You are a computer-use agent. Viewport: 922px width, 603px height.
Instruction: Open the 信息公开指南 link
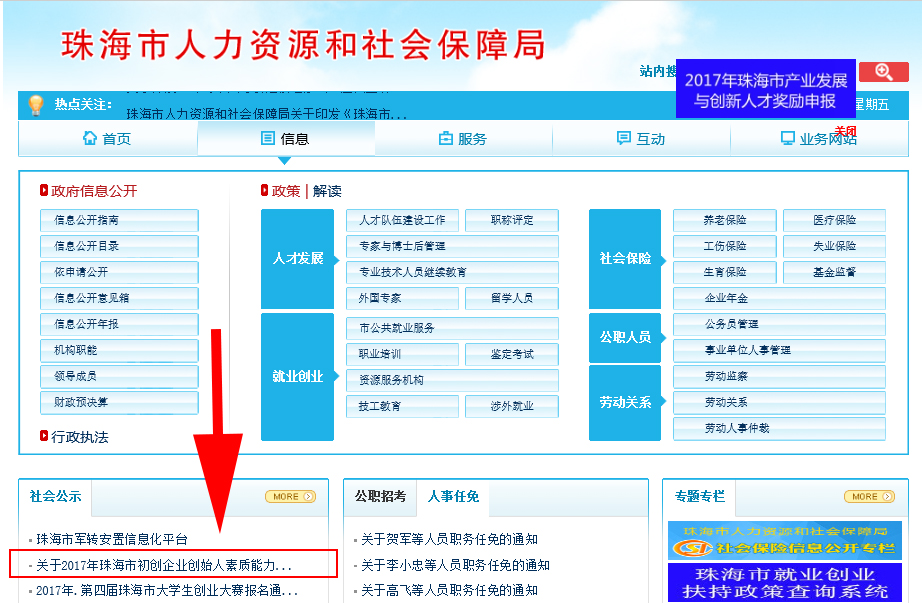119,220
